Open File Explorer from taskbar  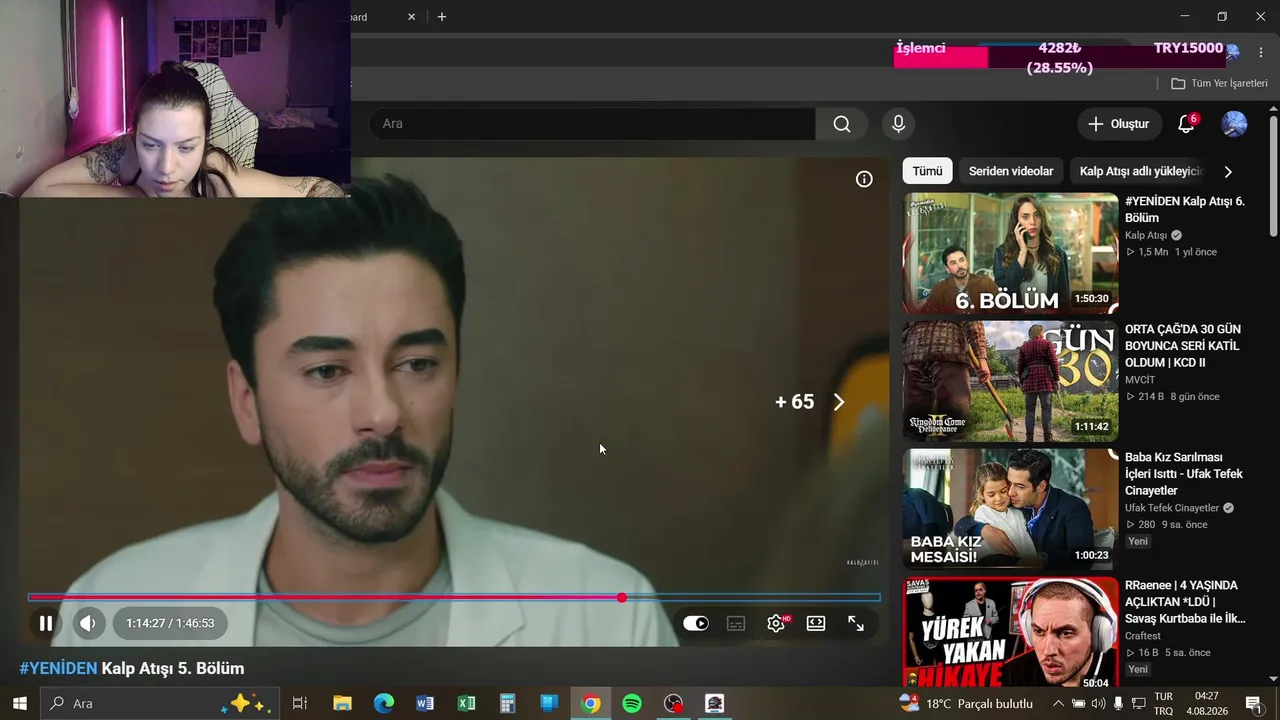[342, 703]
